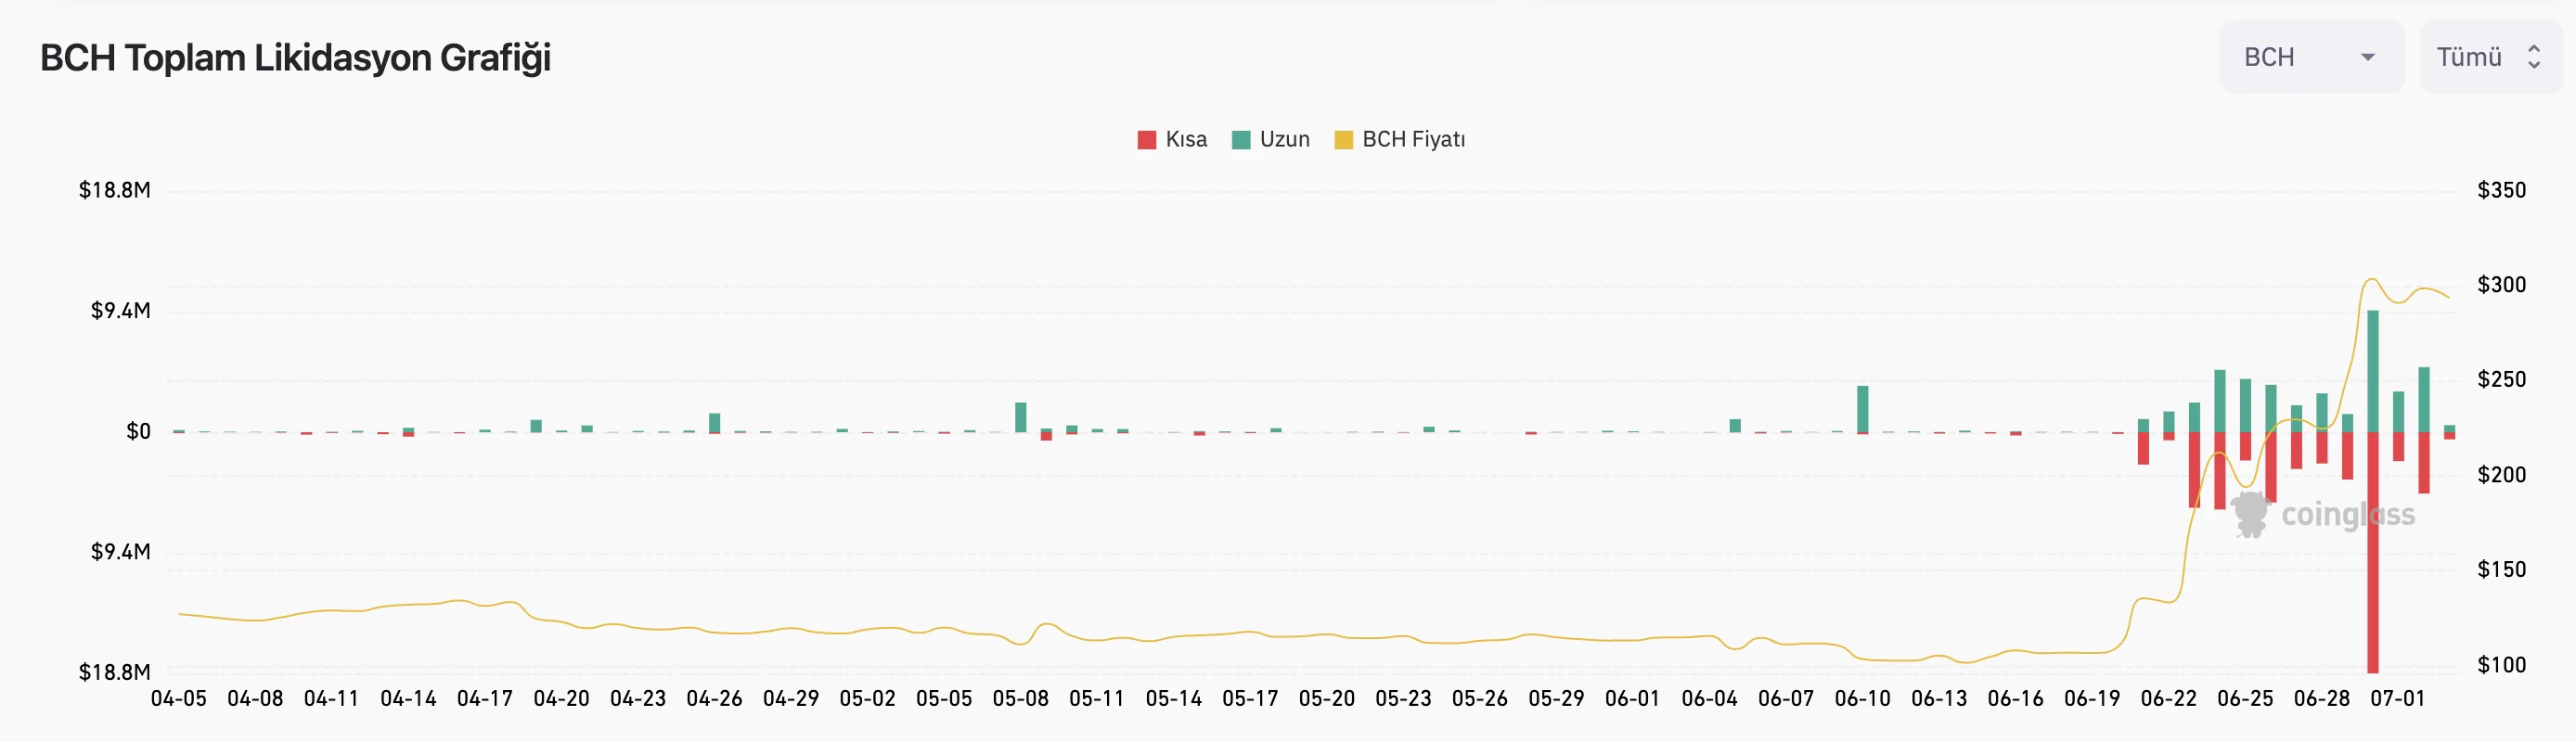Click the dropdown arrow beside BCH
The image size is (2576, 742).
2368,57
